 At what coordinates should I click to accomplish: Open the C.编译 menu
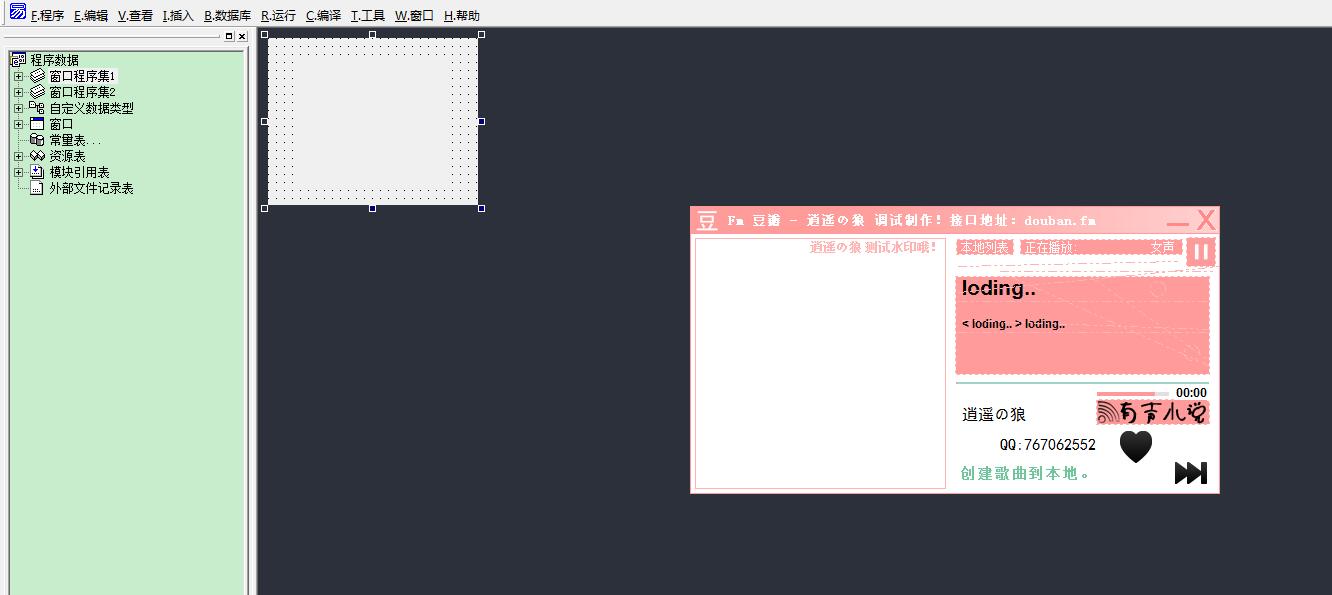coord(323,16)
